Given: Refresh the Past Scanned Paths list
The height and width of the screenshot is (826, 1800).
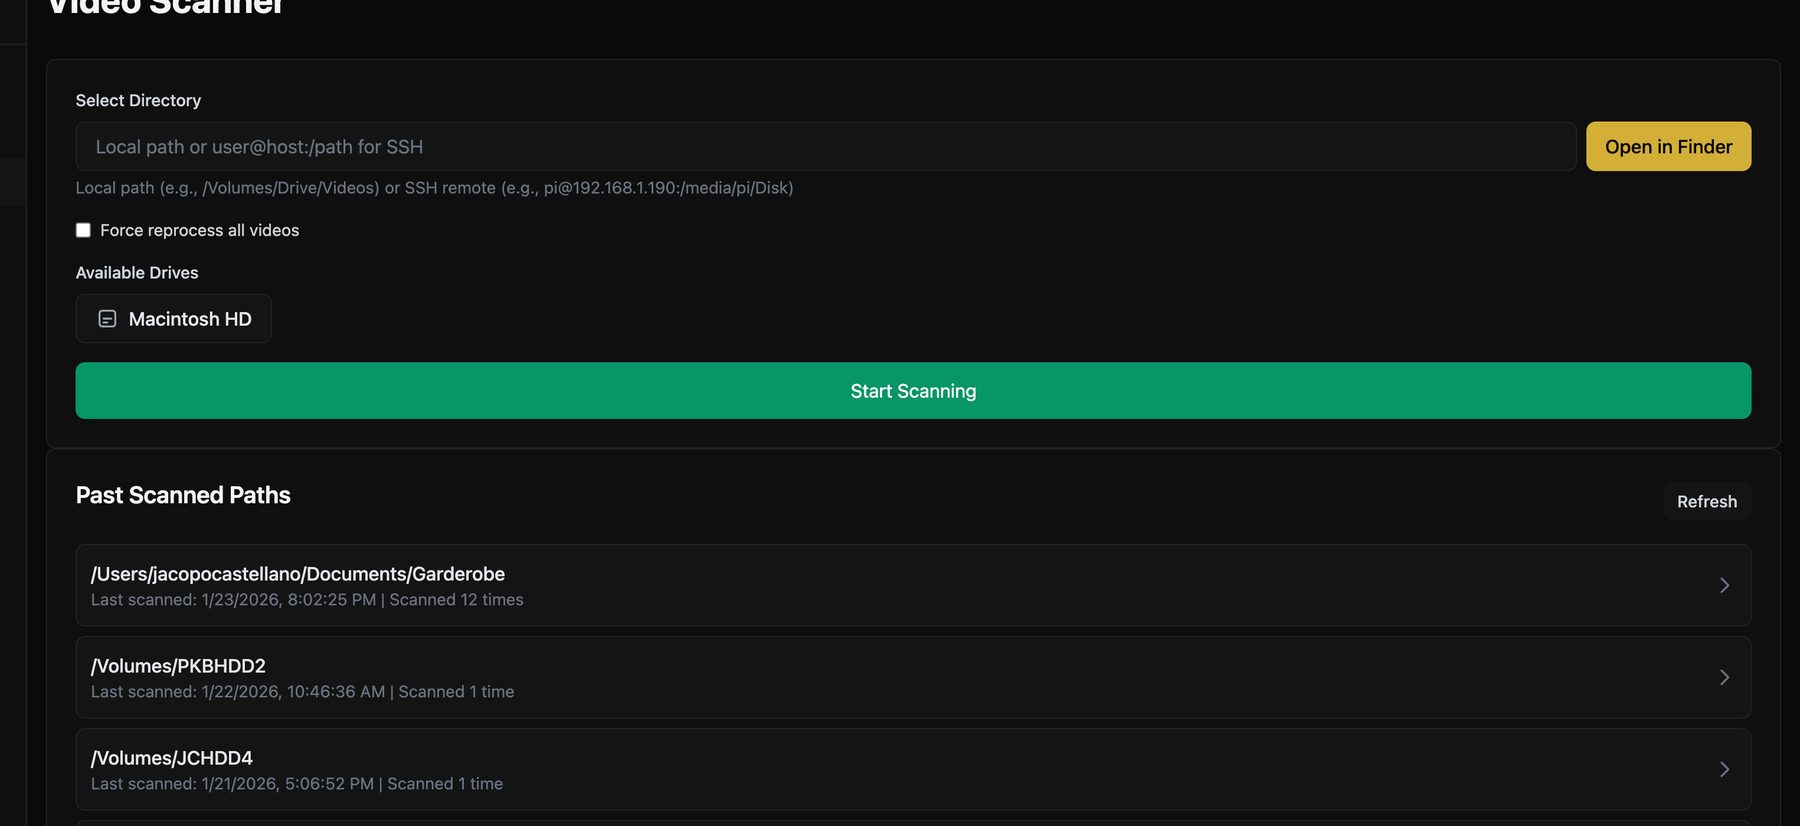Looking at the screenshot, I should tap(1706, 502).
